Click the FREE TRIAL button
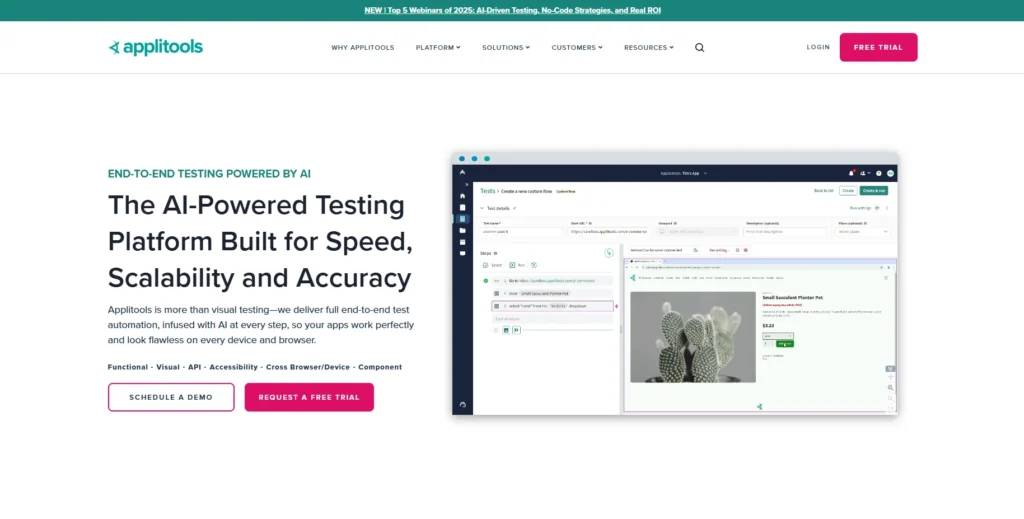Screen dimensions: 1024x519 click(878, 47)
